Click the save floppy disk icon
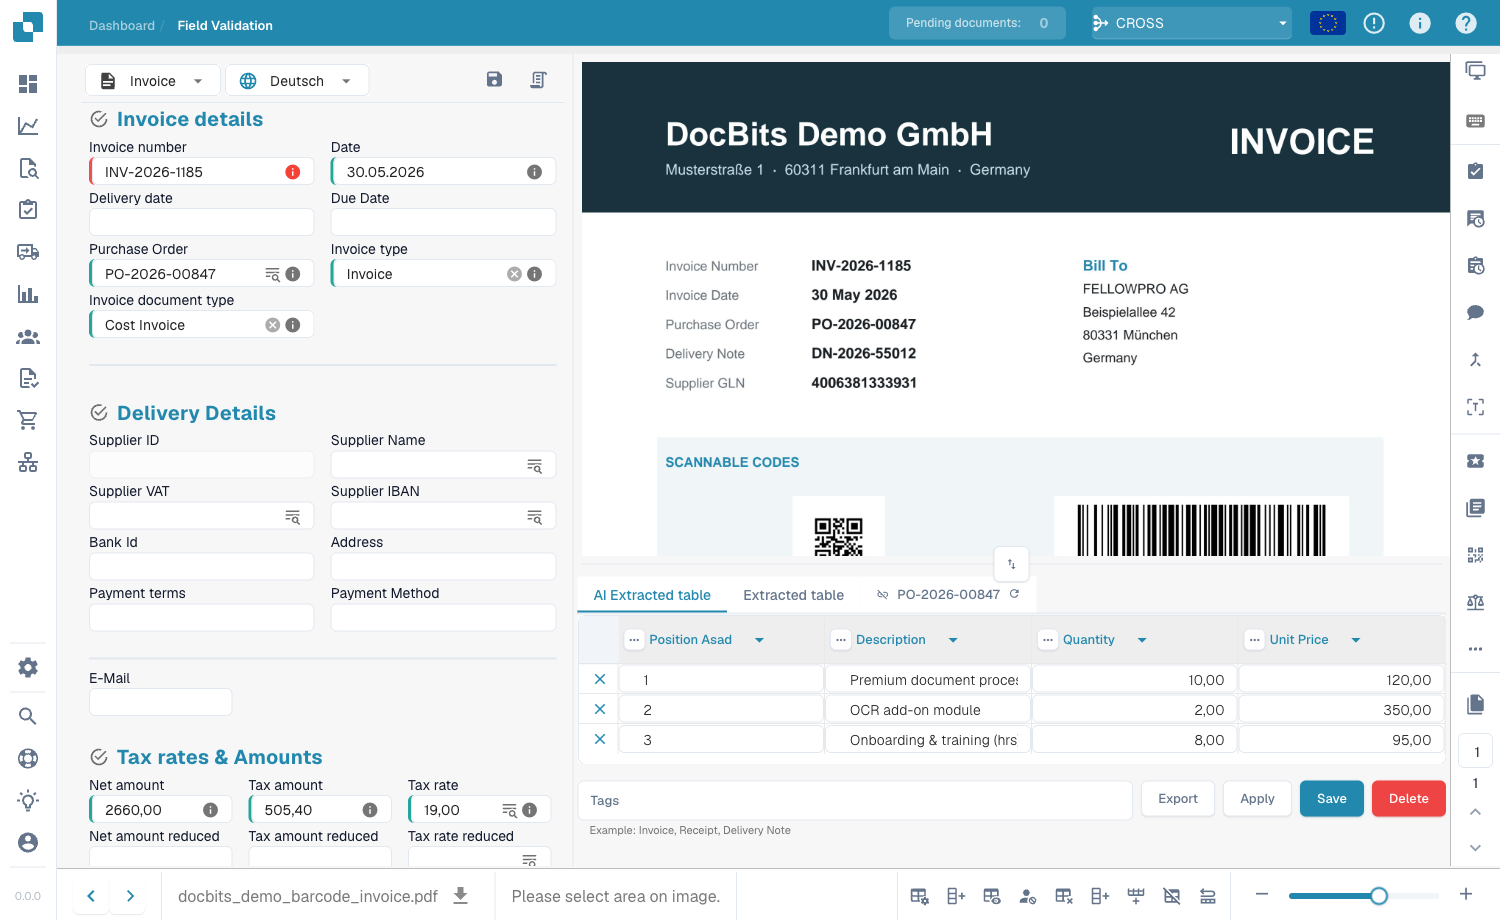The height and width of the screenshot is (920, 1500). coord(494,79)
